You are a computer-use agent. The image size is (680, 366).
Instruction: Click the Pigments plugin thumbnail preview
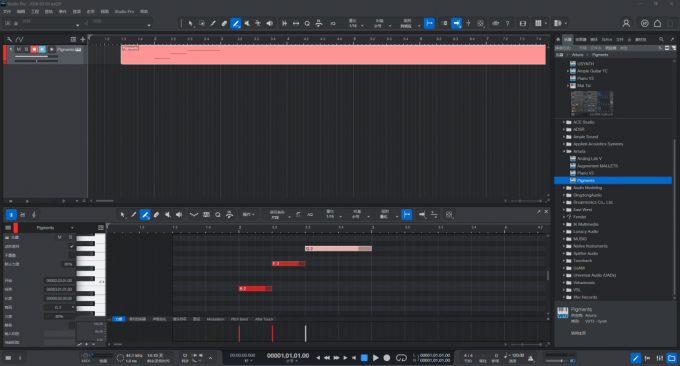point(592,104)
